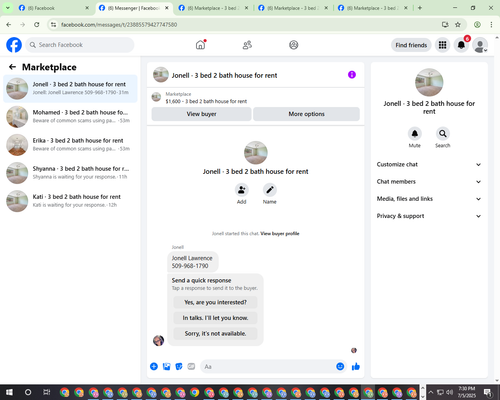The height and width of the screenshot is (400, 500).
Task: Choose a GIF in composer
Action: [x=191, y=367]
